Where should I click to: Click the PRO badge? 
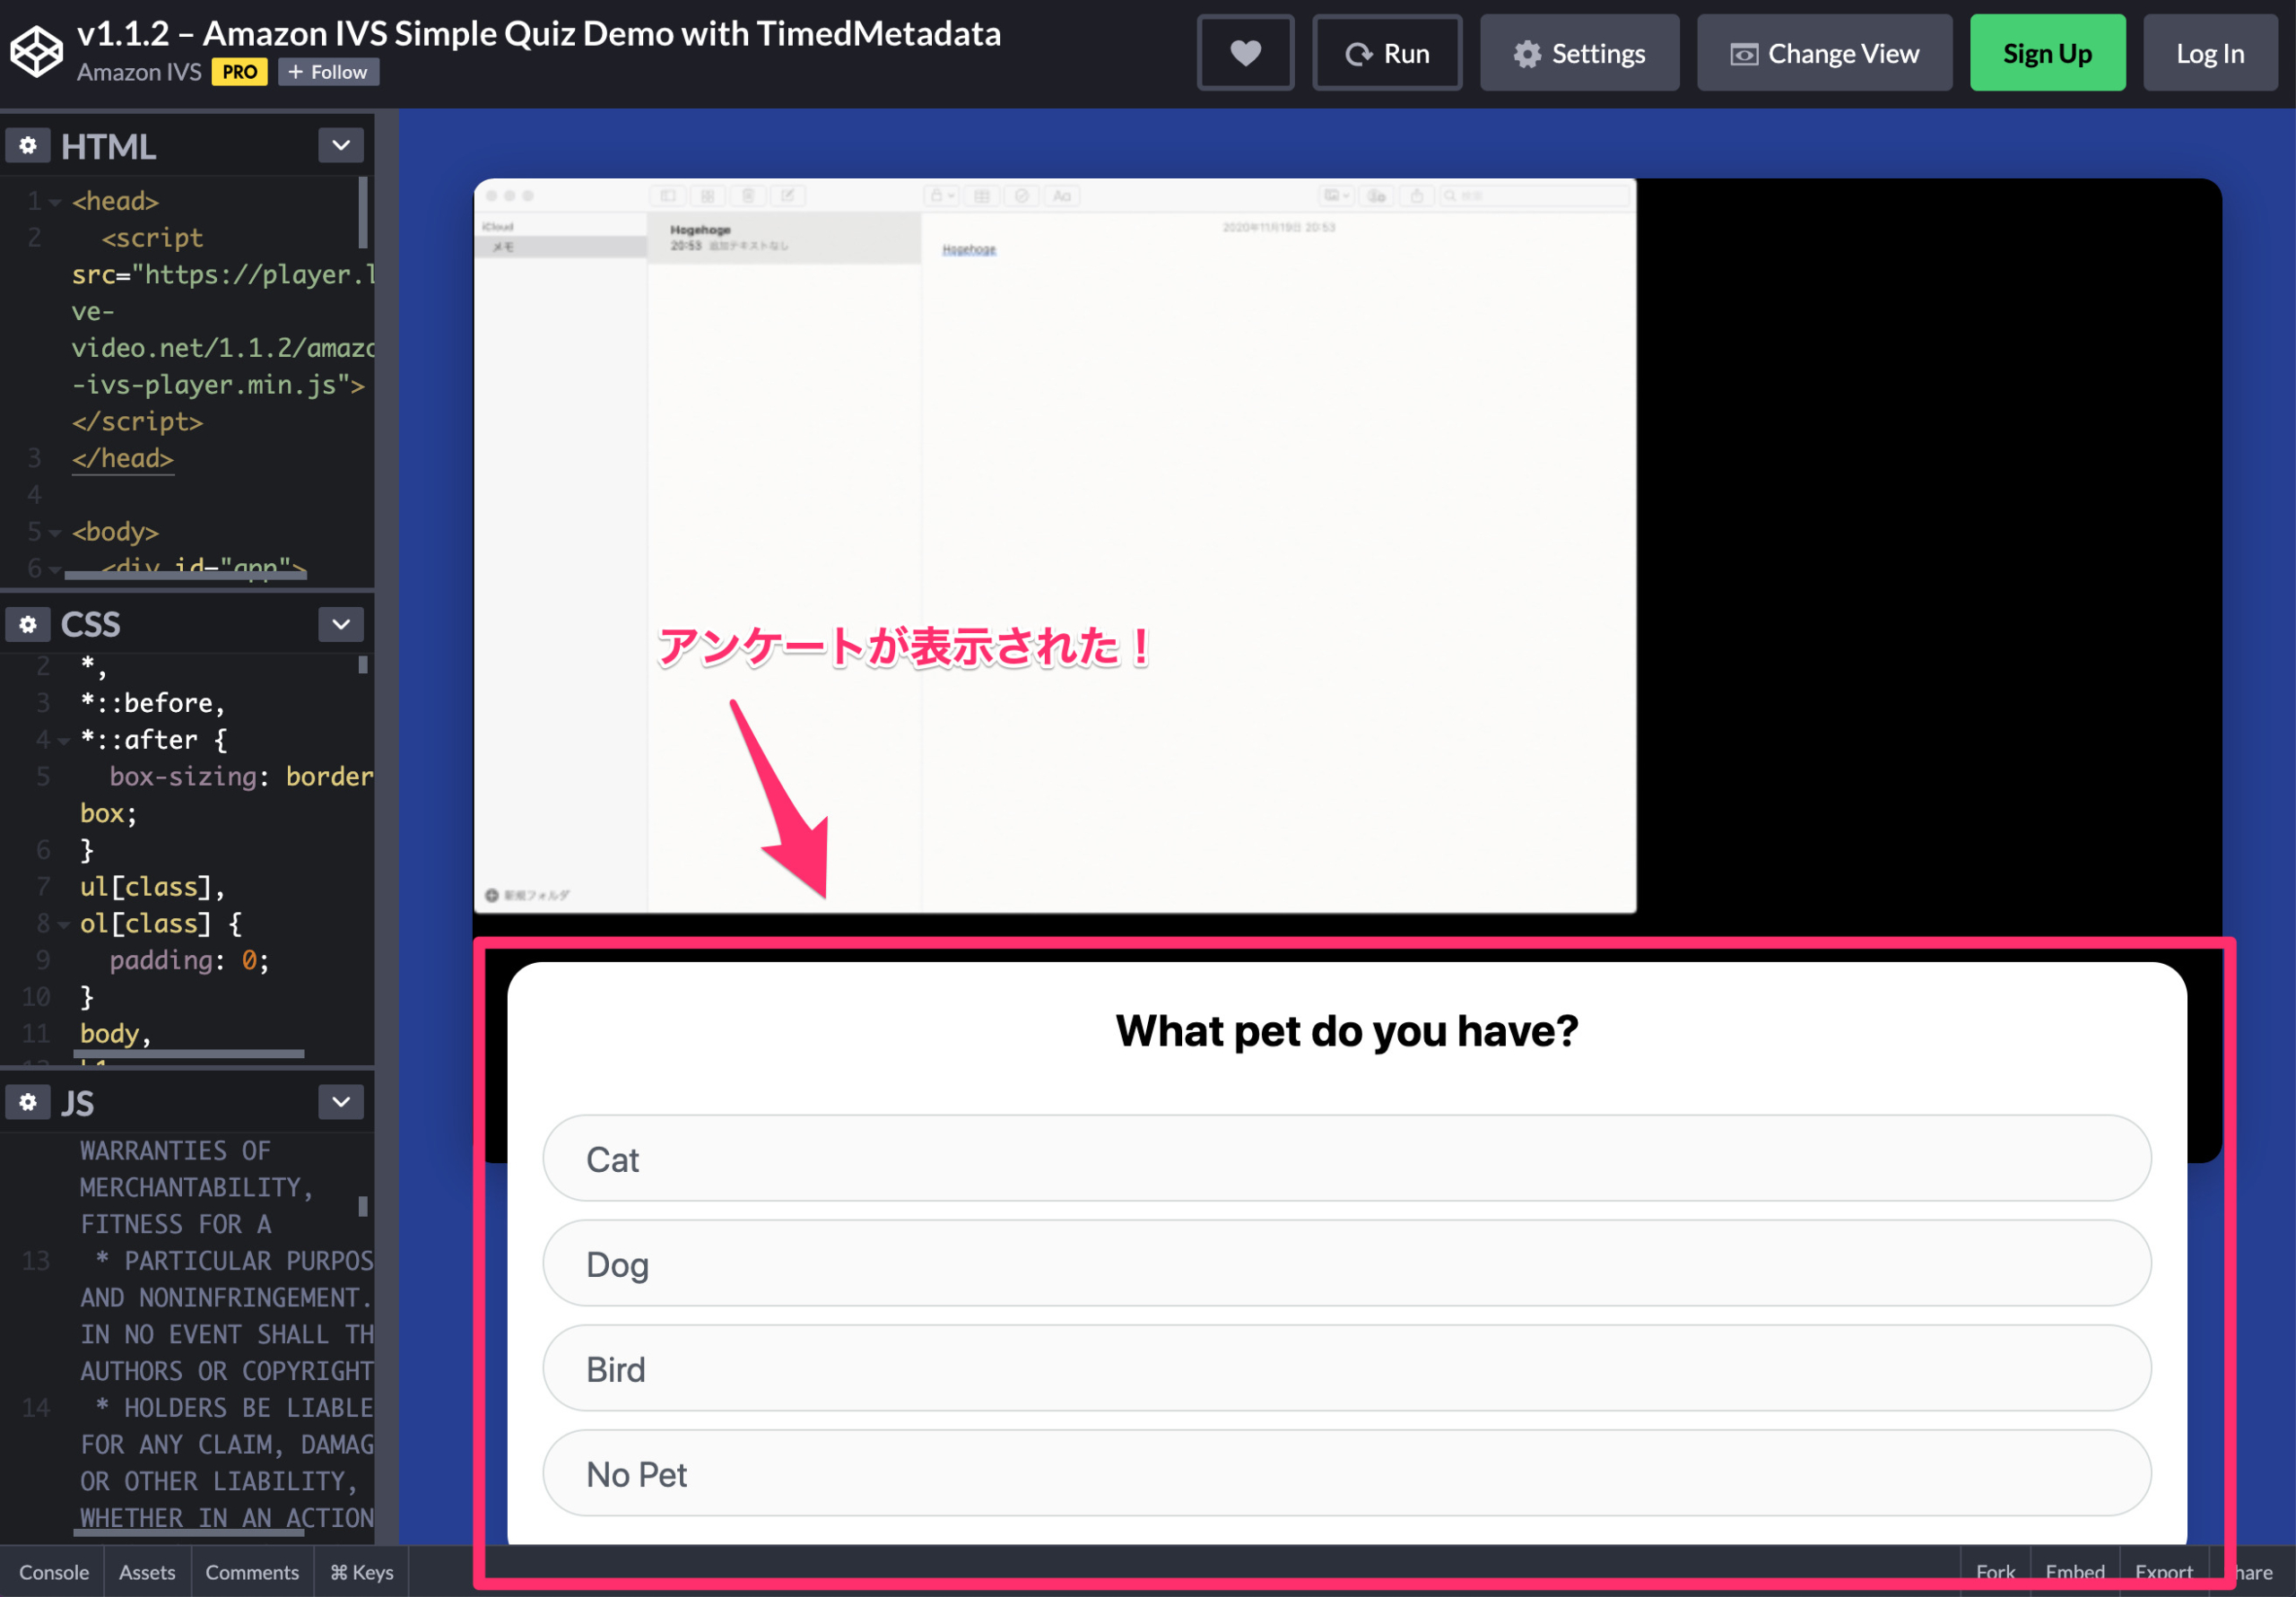[239, 72]
